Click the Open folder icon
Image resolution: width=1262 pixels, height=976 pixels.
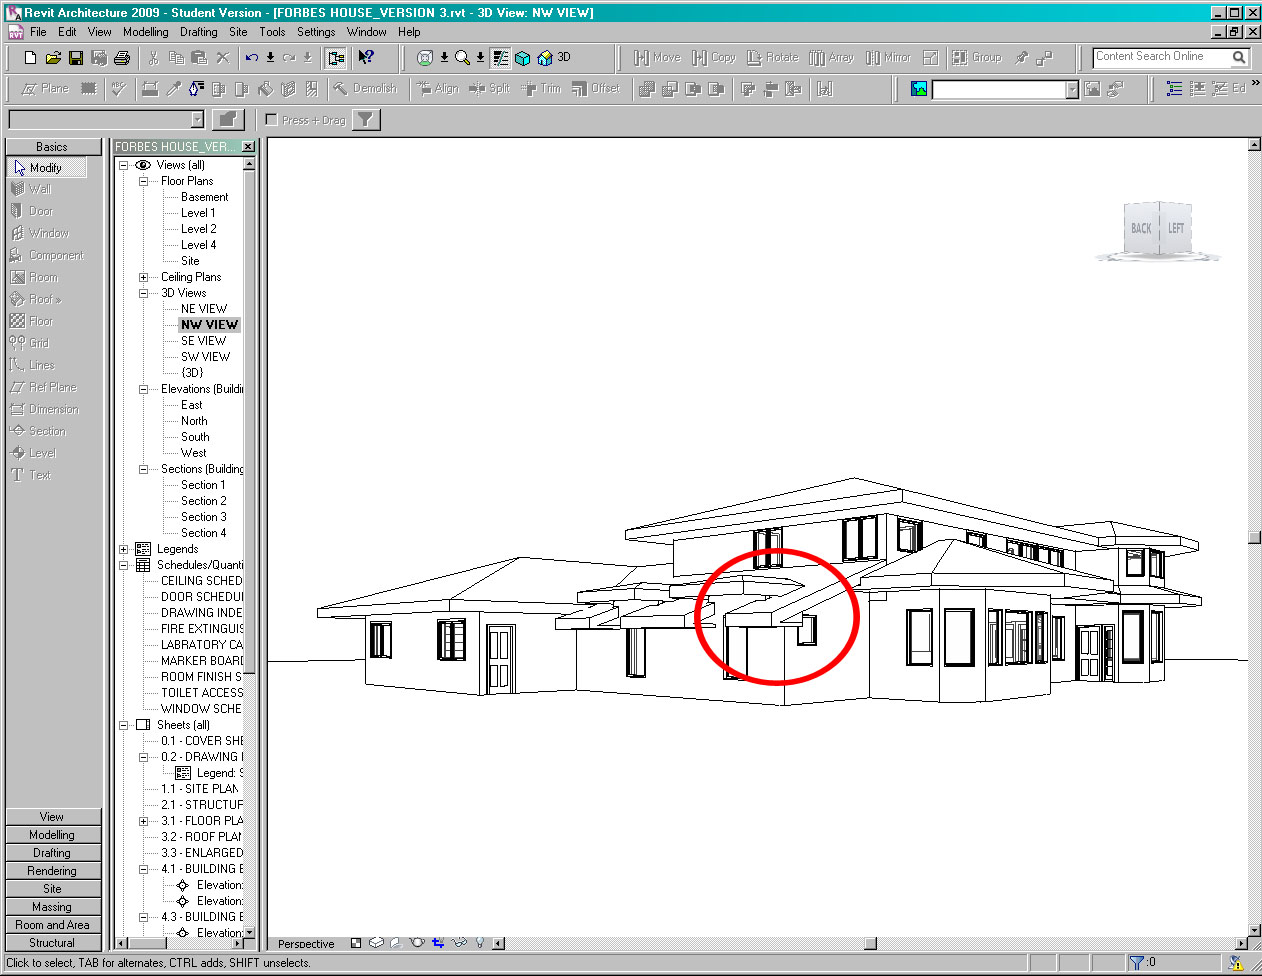[x=53, y=58]
